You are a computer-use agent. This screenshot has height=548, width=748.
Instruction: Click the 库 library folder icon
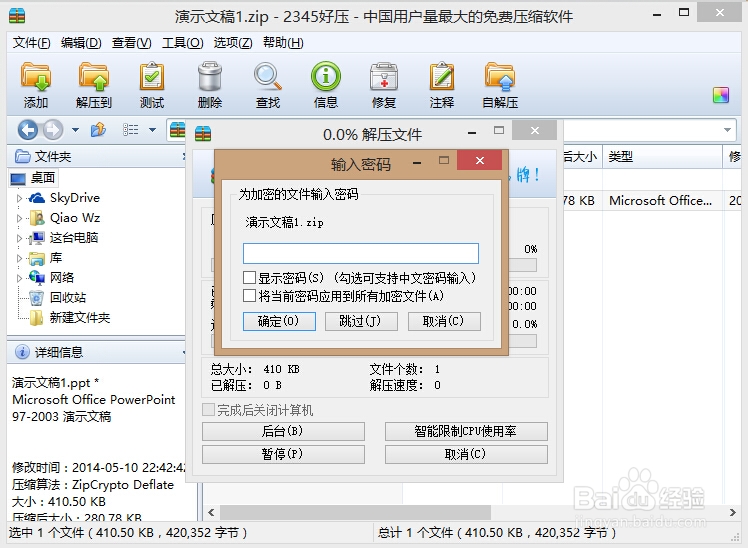pyautogui.click(x=36, y=258)
